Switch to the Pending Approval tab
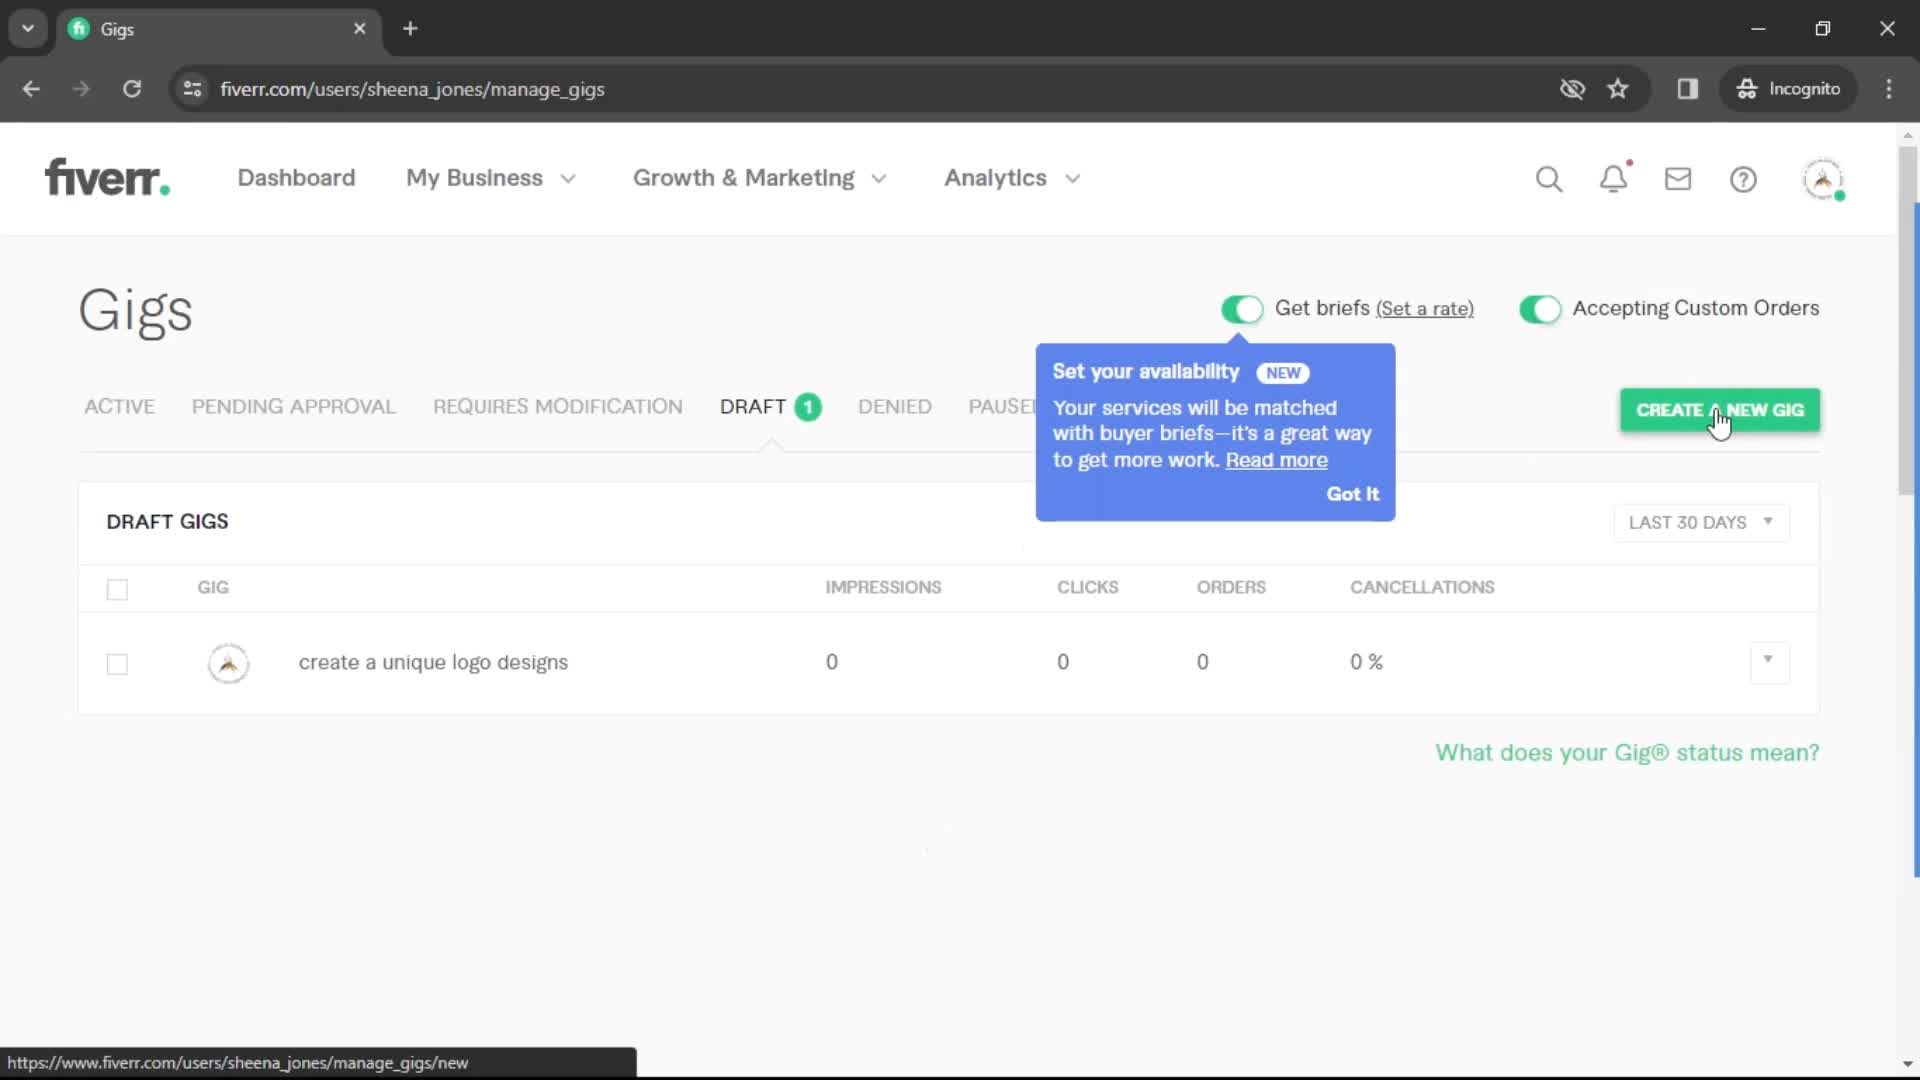The image size is (1920, 1080). (x=293, y=407)
